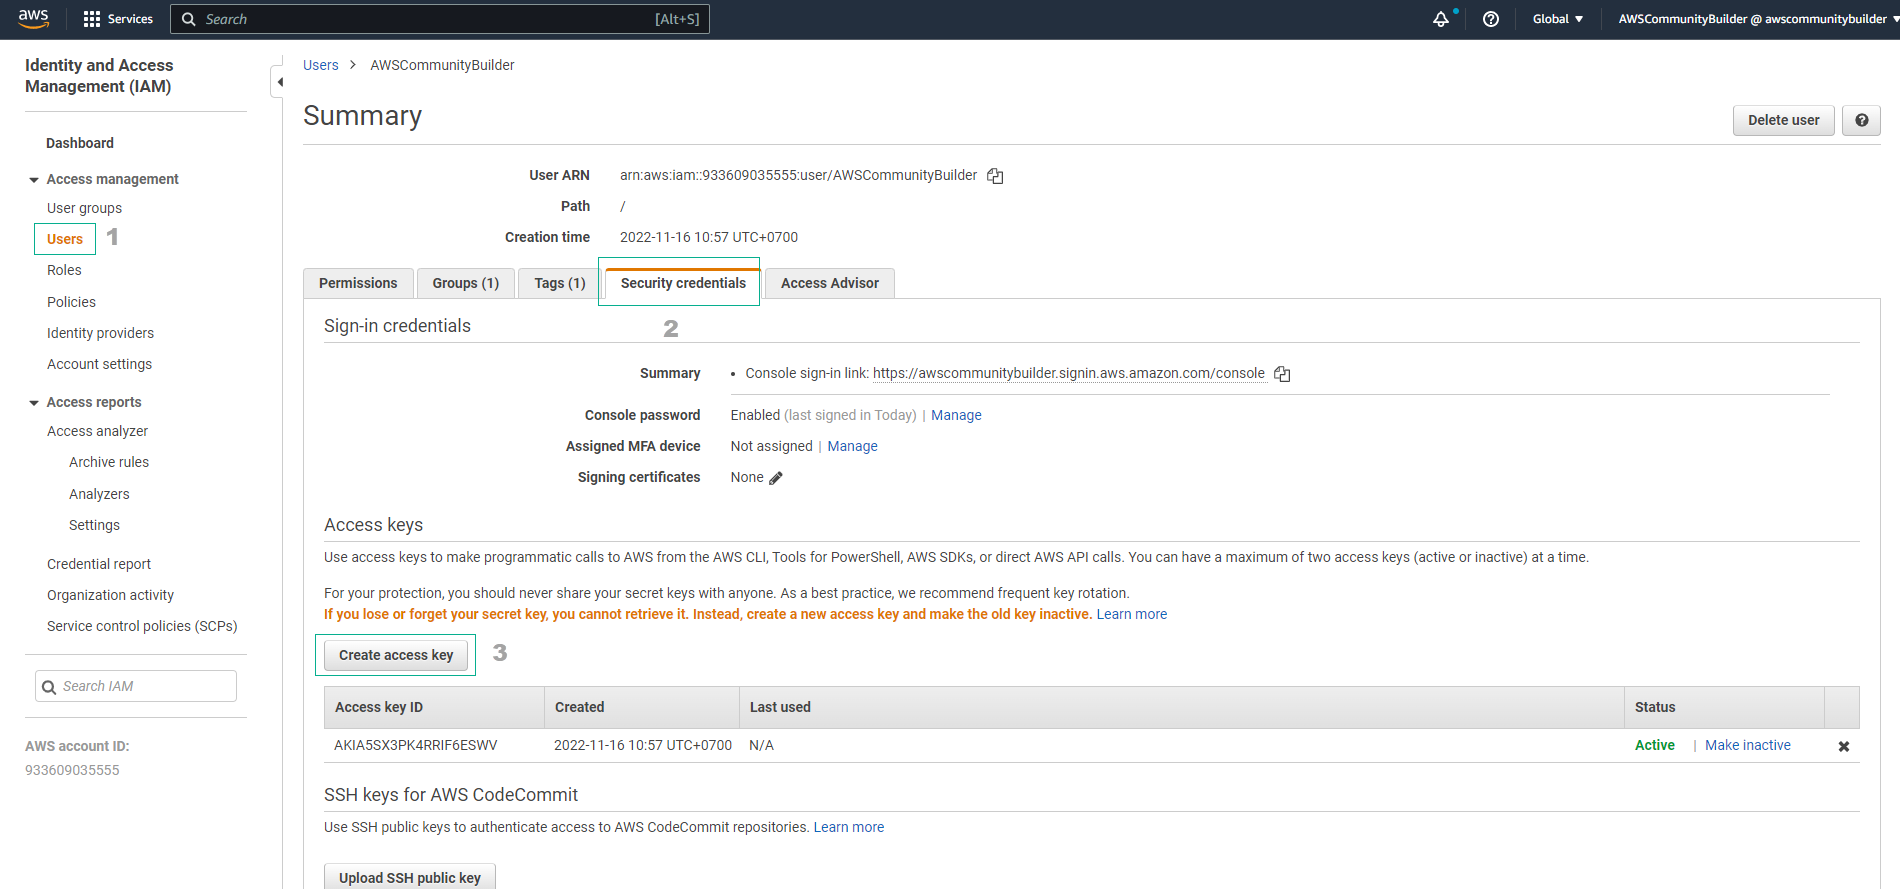Viewport: 1900px width, 895px height.
Task: Copy the console sign-in link
Action: 1282,374
